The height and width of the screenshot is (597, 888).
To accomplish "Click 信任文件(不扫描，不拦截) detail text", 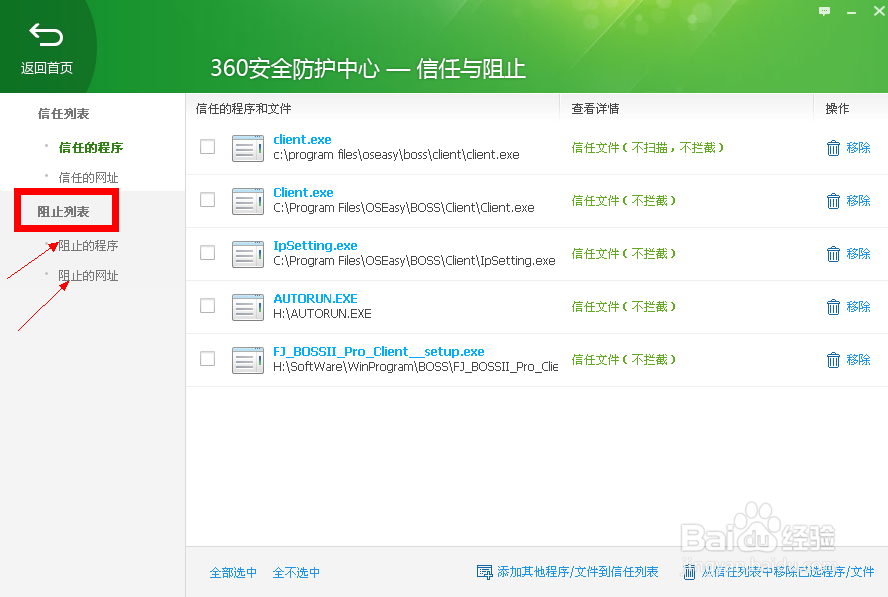I will [x=647, y=148].
